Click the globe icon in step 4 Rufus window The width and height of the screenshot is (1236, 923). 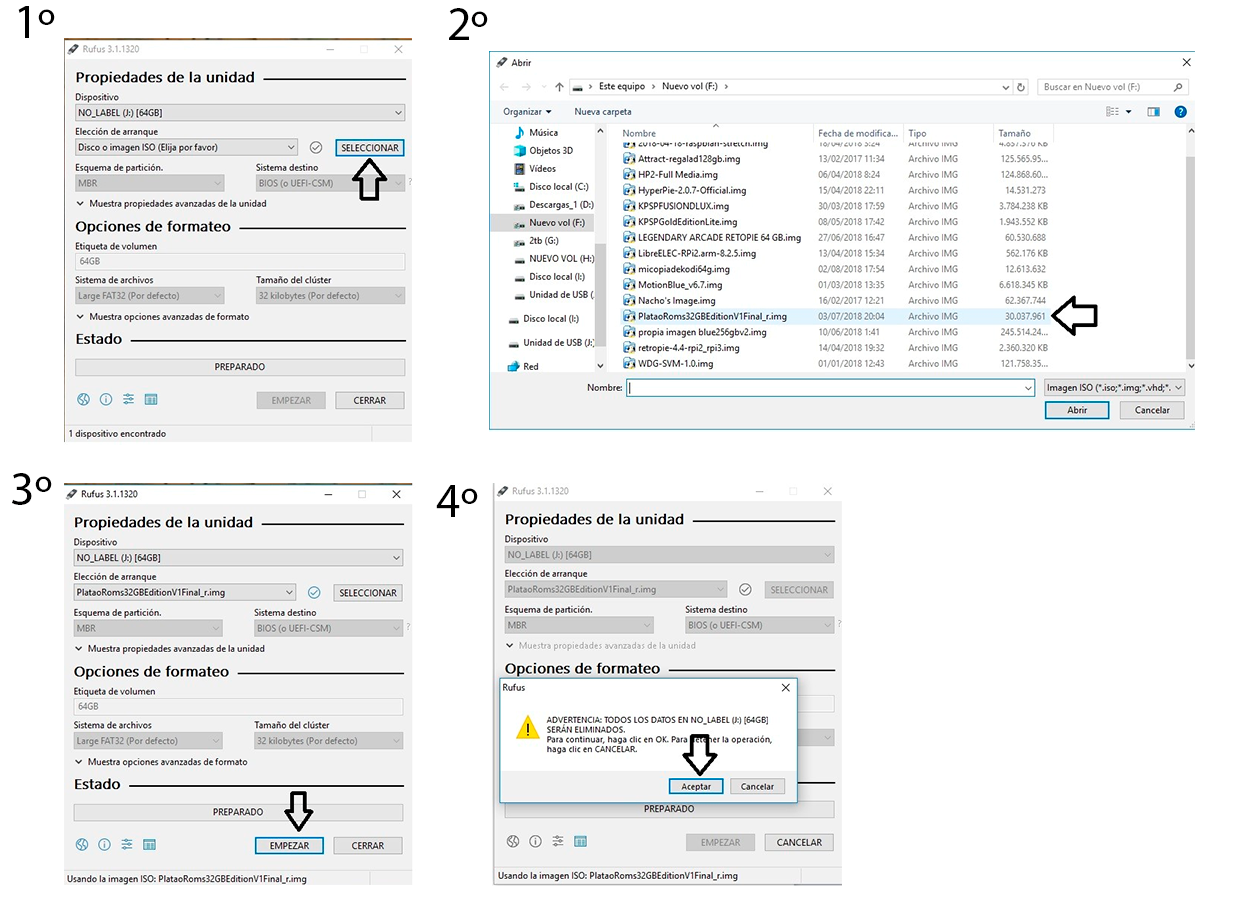513,842
